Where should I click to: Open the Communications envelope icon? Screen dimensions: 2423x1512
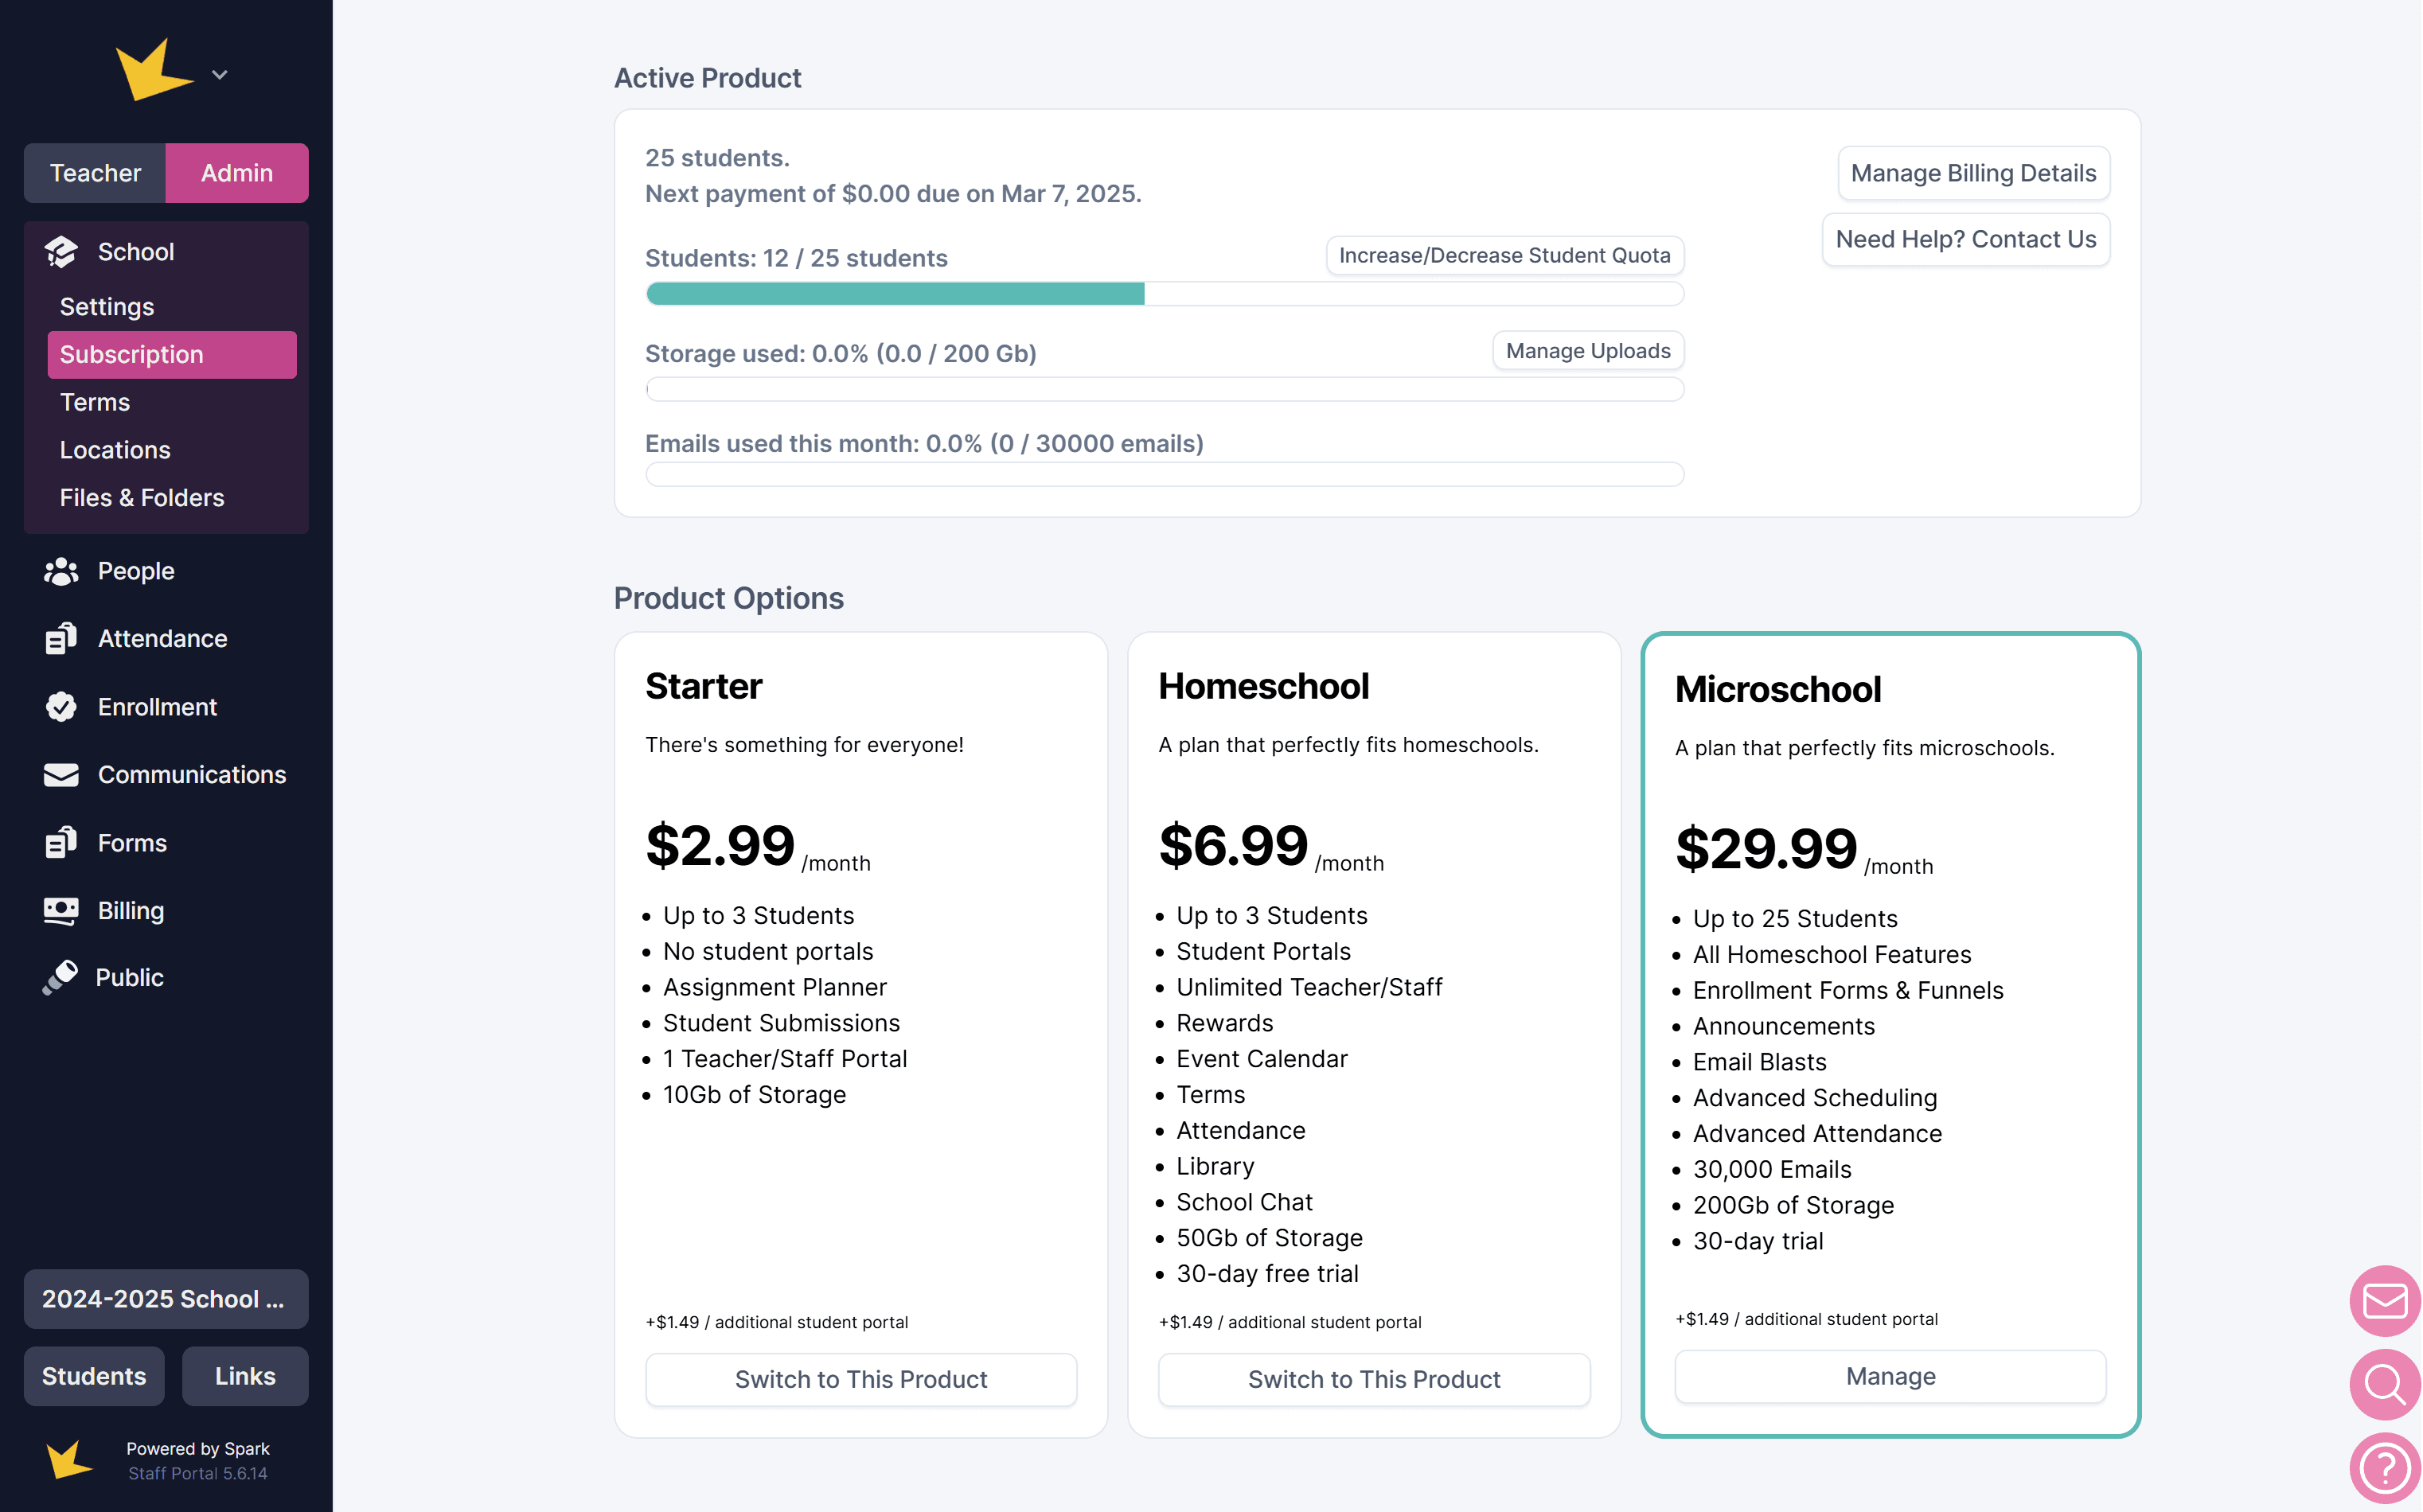[61, 775]
